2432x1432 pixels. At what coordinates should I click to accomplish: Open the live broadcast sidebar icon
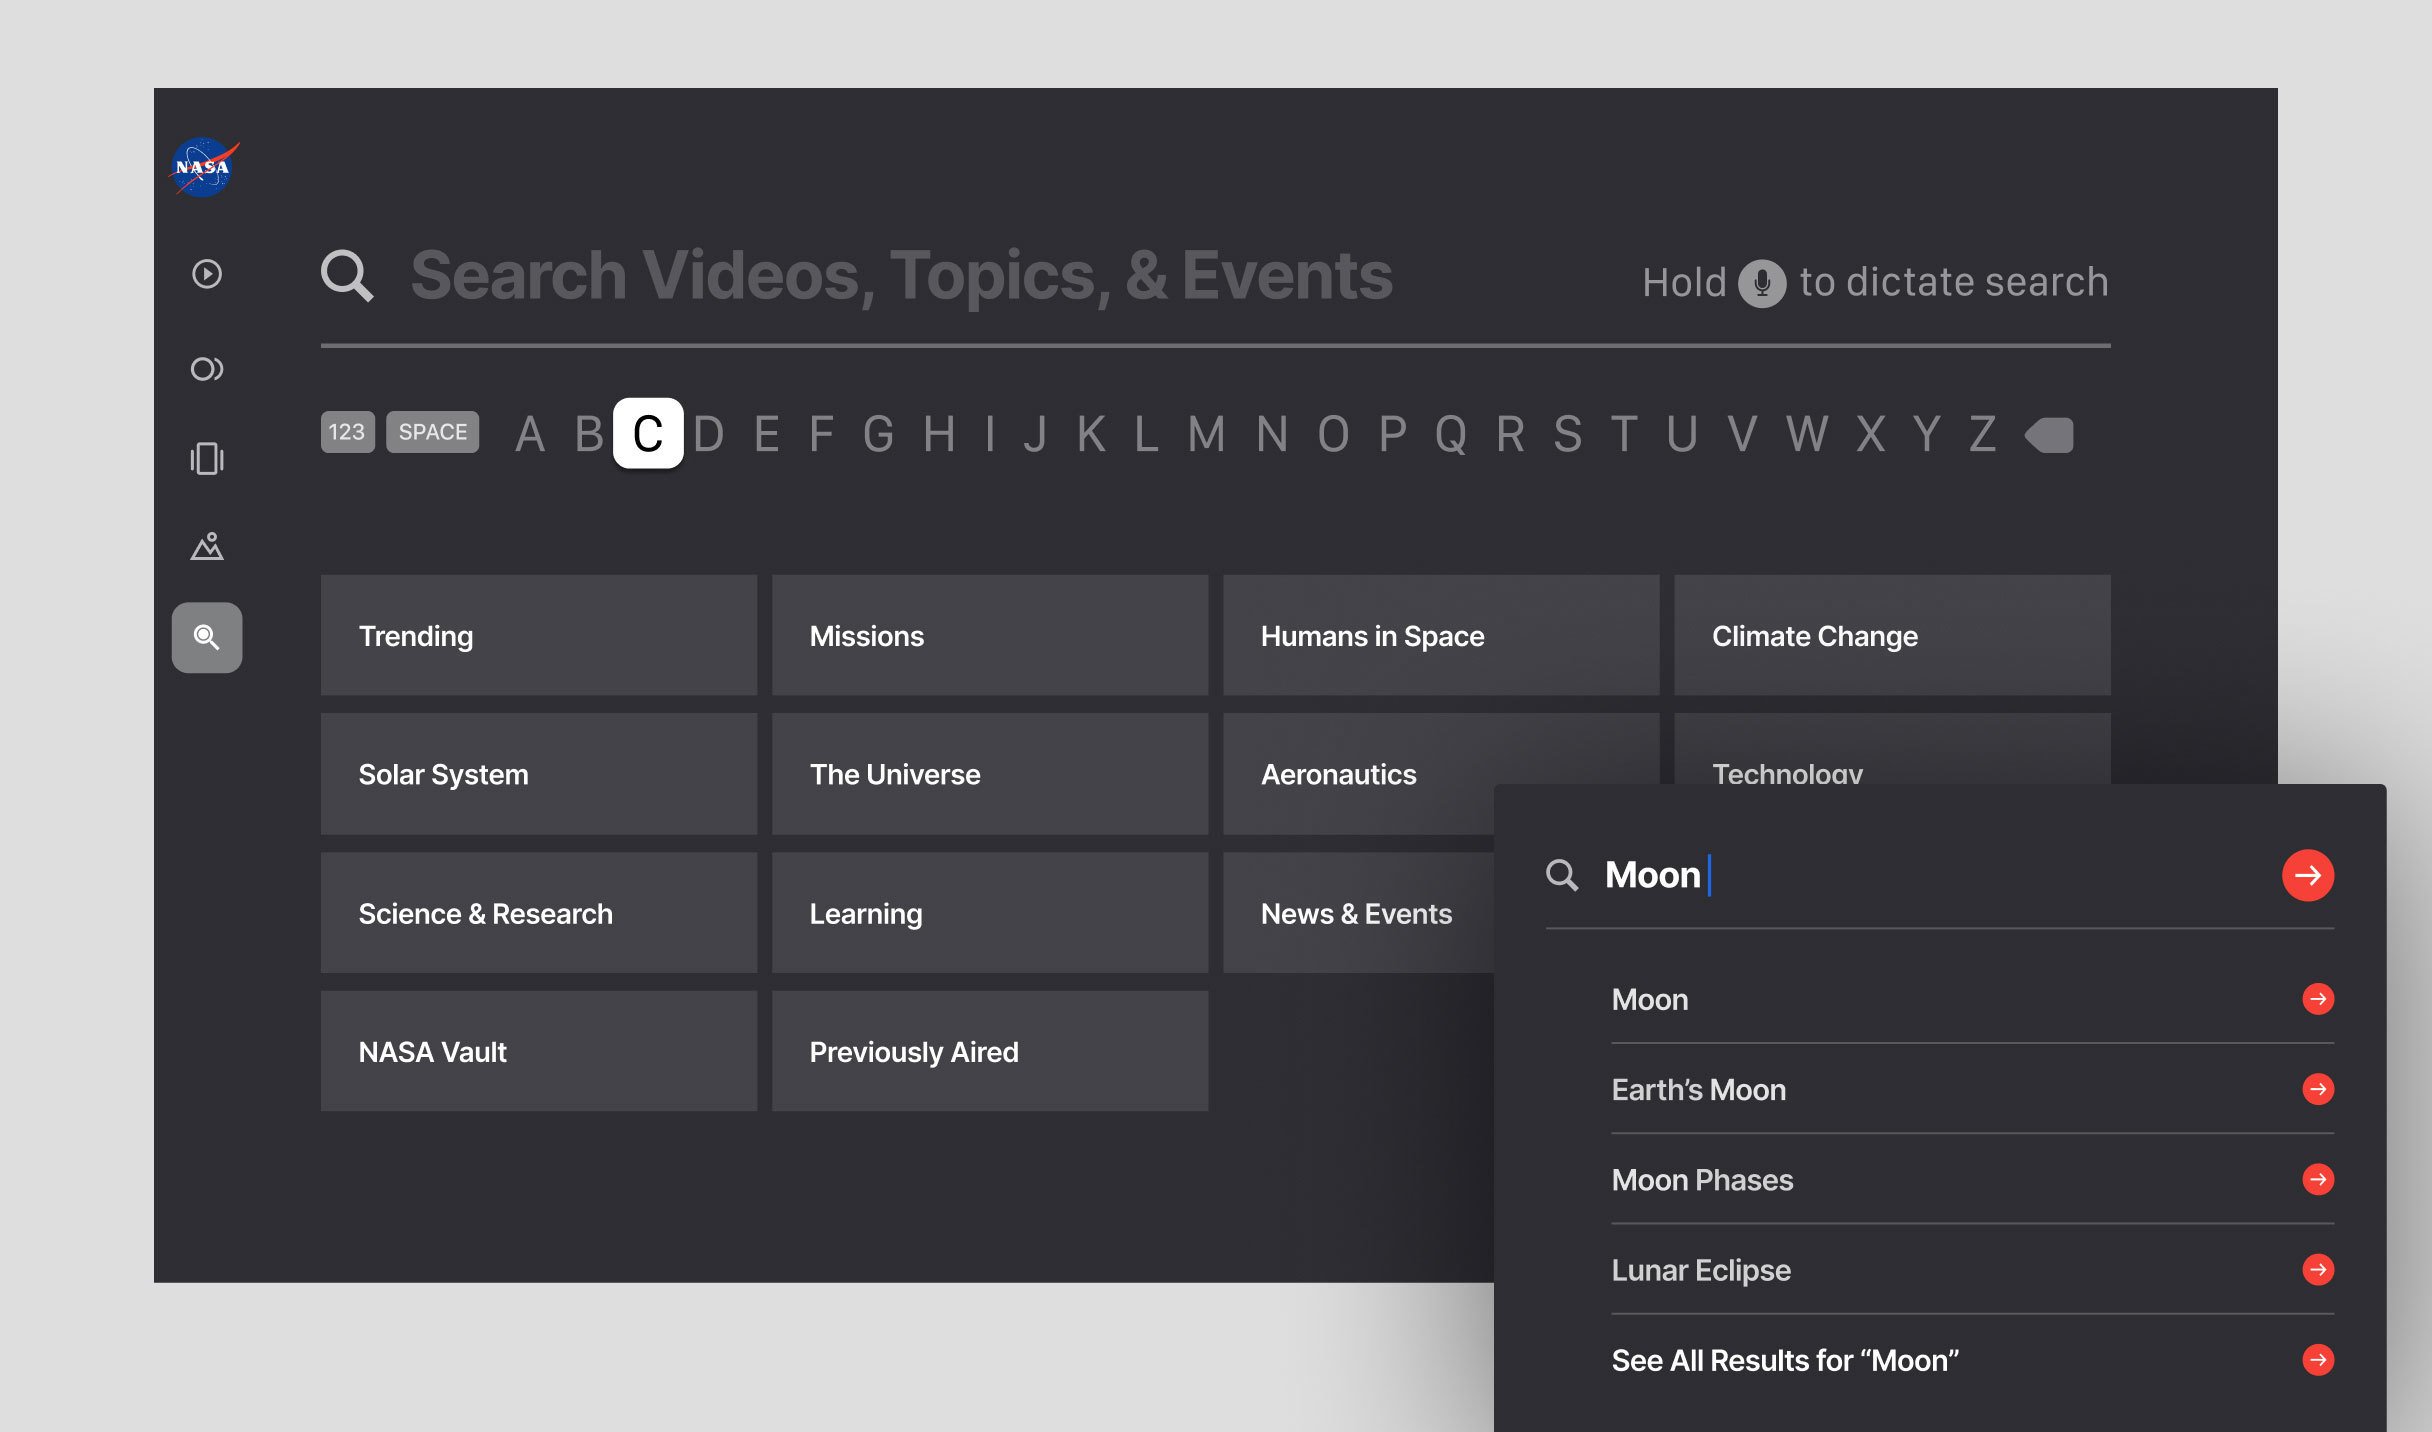point(207,369)
